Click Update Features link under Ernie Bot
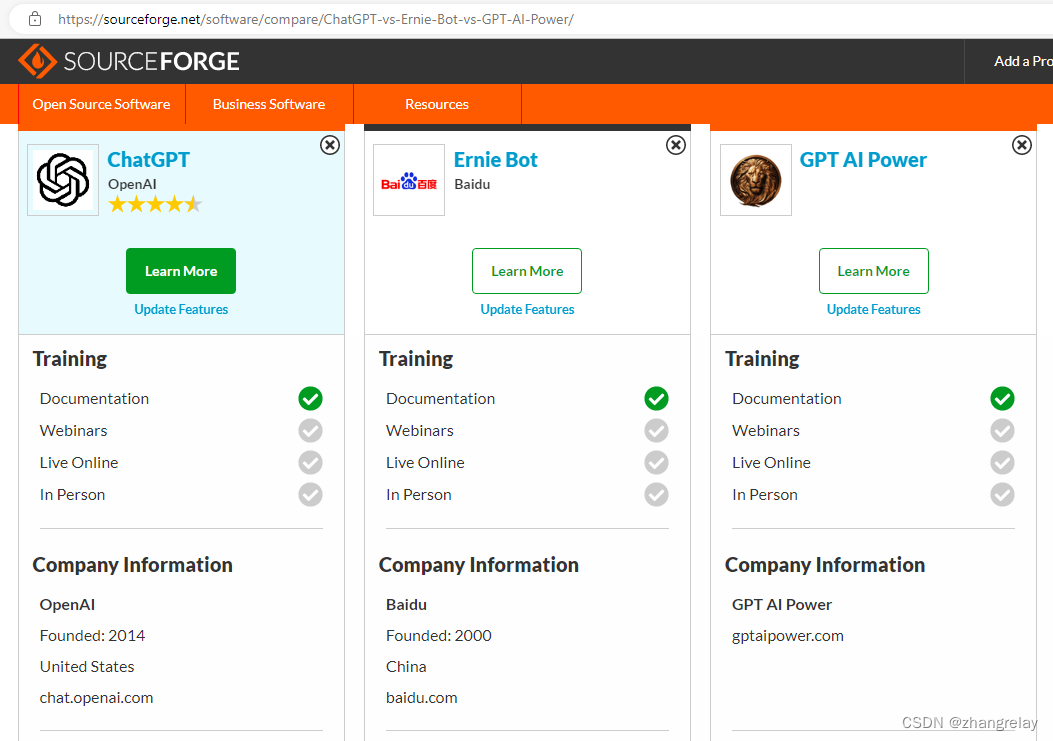The image size is (1053, 741). [527, 309]
